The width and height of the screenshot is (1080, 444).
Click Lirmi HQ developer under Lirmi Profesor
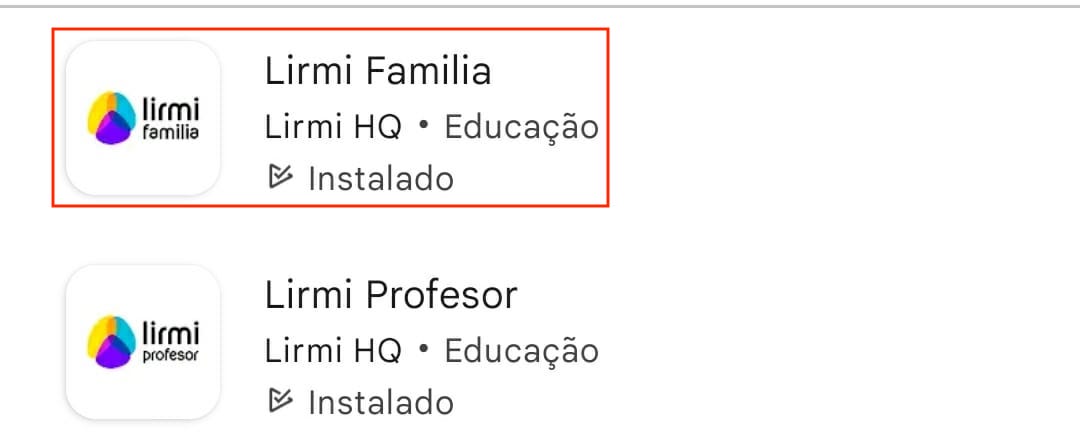pyautogui.click(x=333, y=351)
